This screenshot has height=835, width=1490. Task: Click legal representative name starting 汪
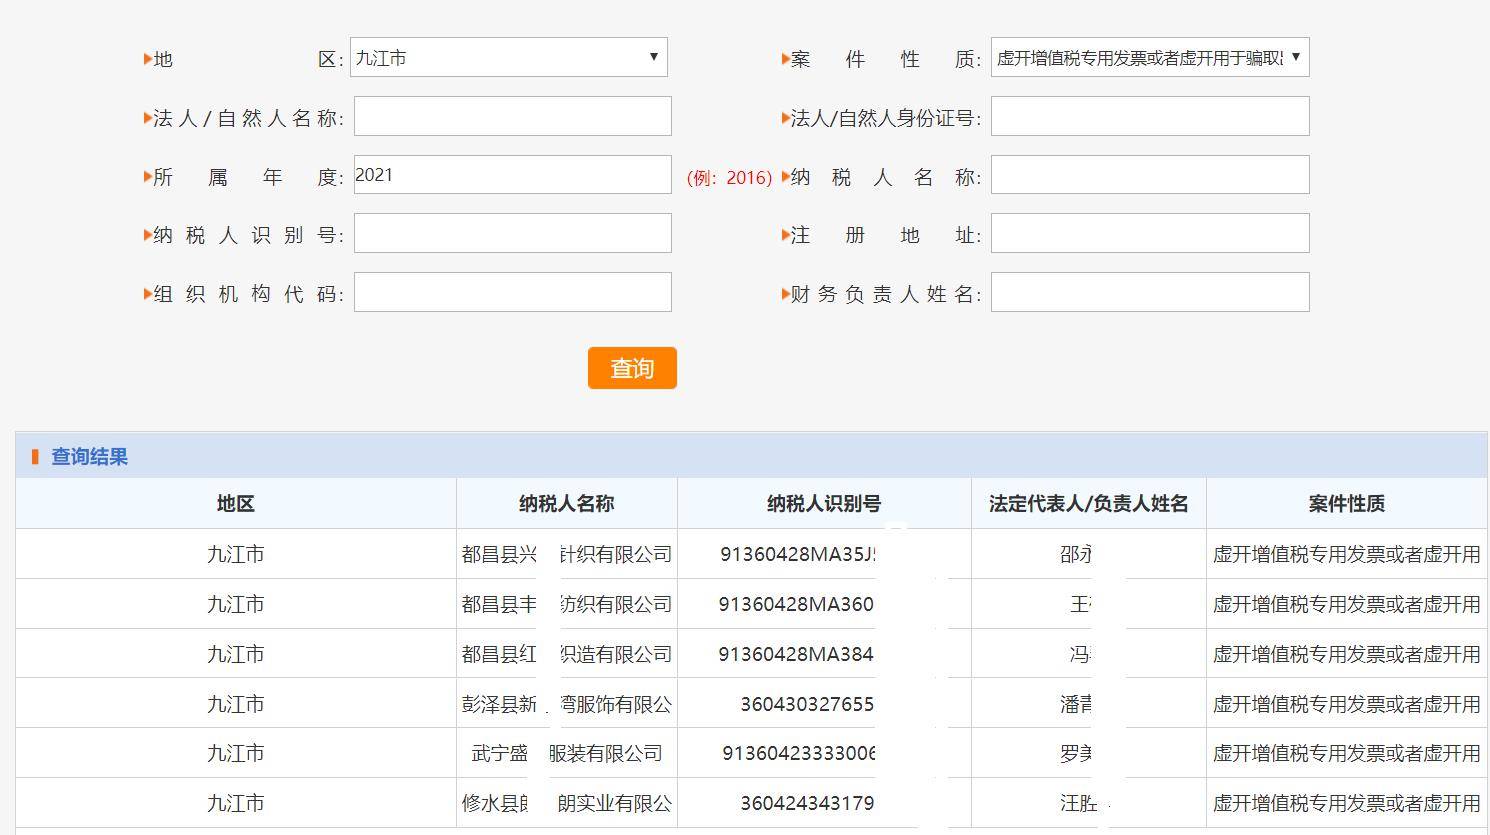1080,803
